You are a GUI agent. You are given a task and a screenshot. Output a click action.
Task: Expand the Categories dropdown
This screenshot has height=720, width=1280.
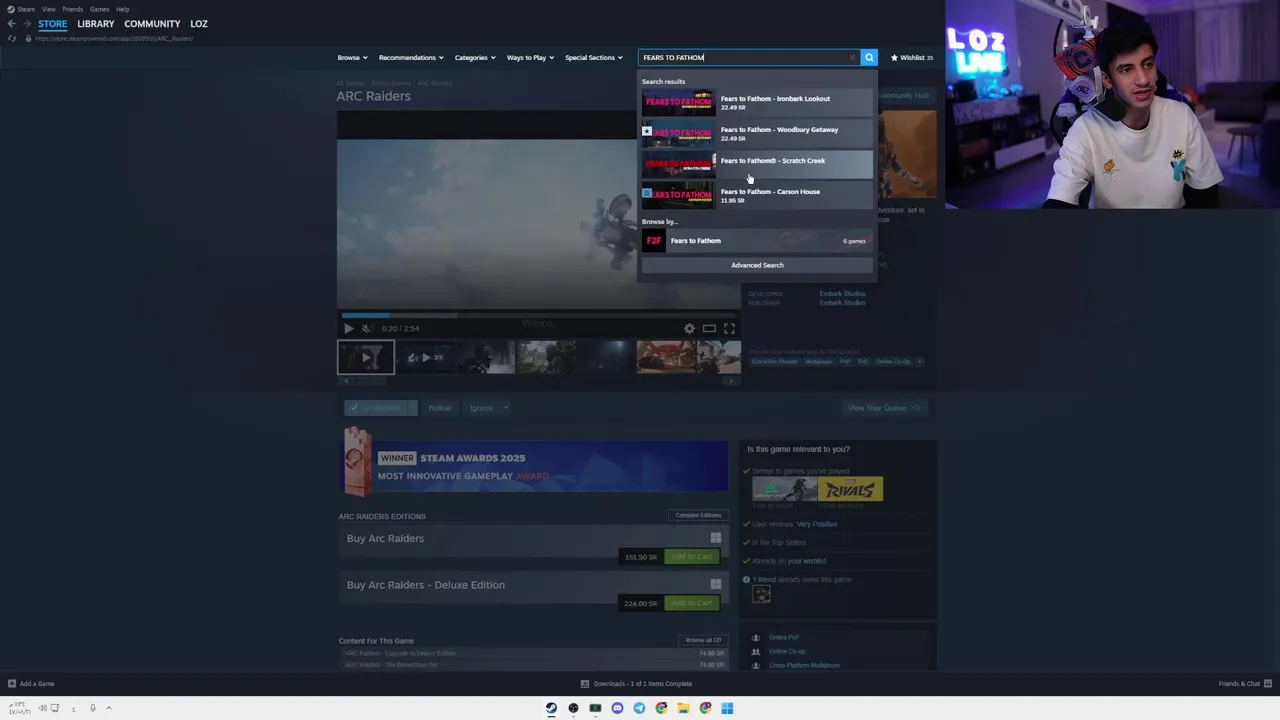[x=475, y=57]
